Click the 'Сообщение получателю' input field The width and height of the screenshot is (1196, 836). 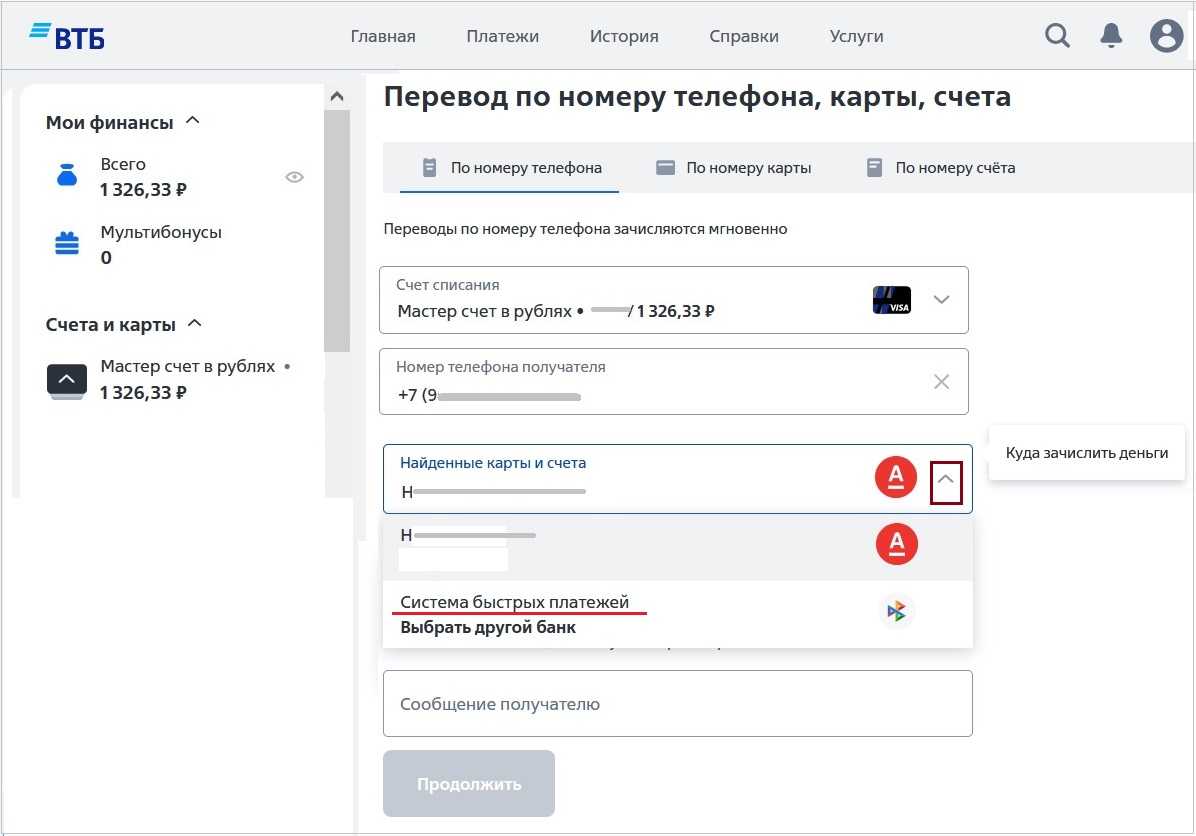coord(677,704)
